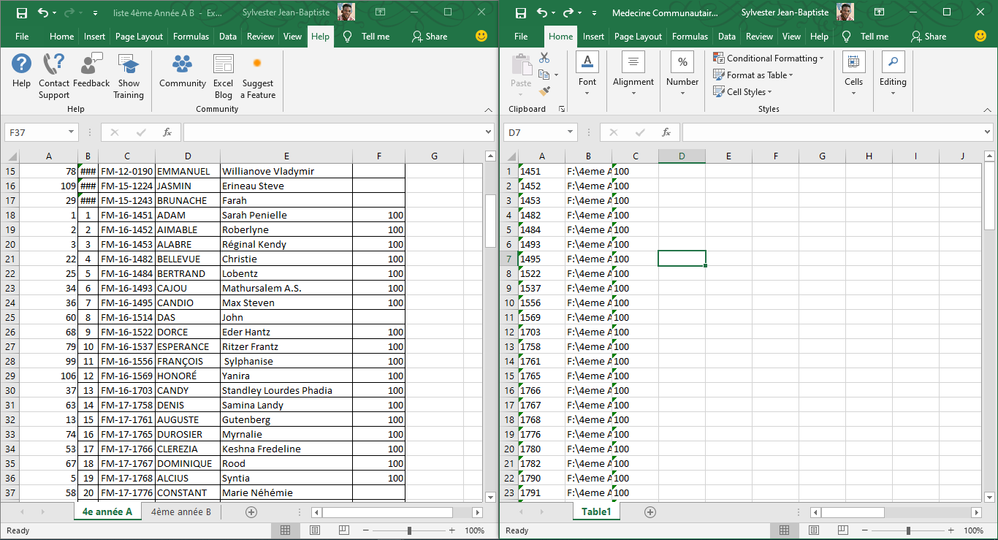The height and width of the screenshot is (540, 998).
Task: Add new sheet next to Table1 tab
Action: [650, 512]
